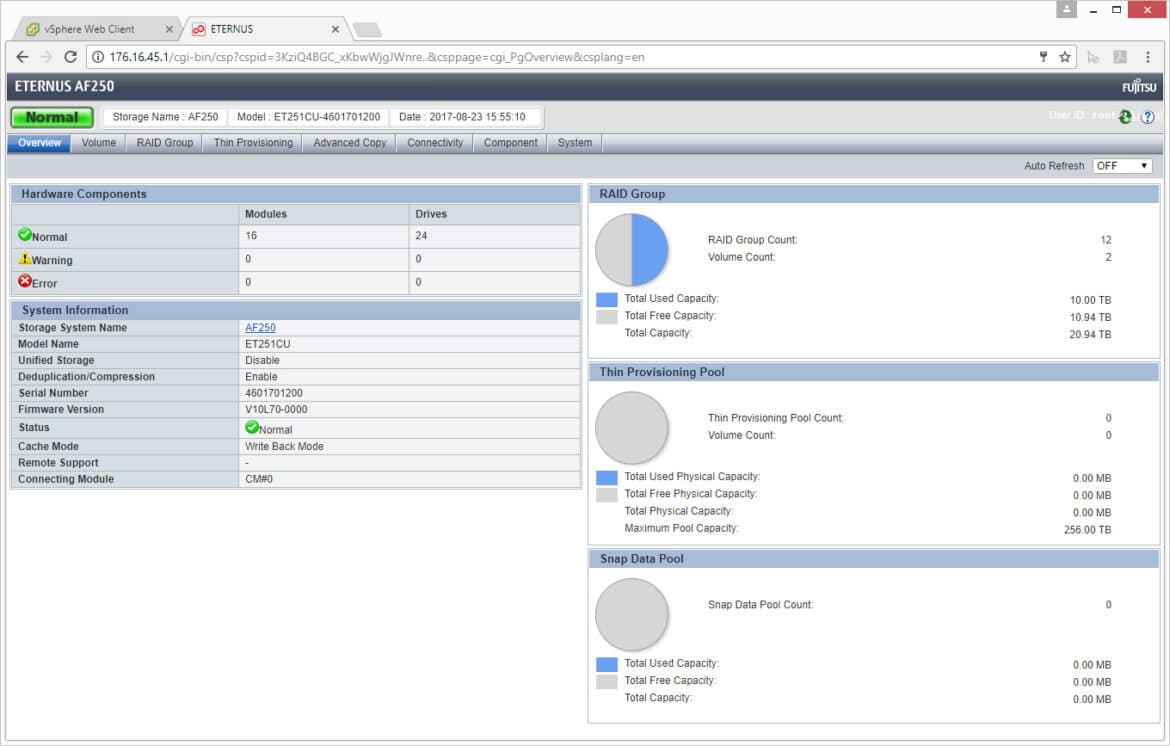Image resolution: width=1170 pixels, height=746 pixels.
Task: Click the Serial Number 4601701200 value
Action: pos(274,393)
